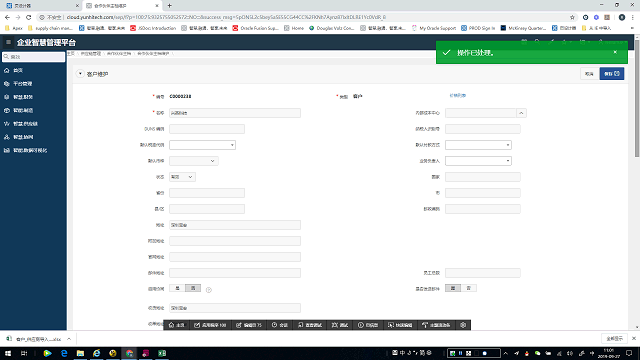Click the 主页 home button in developer toolbar
This screenshot has width=640, height=360.
[176, 325]
